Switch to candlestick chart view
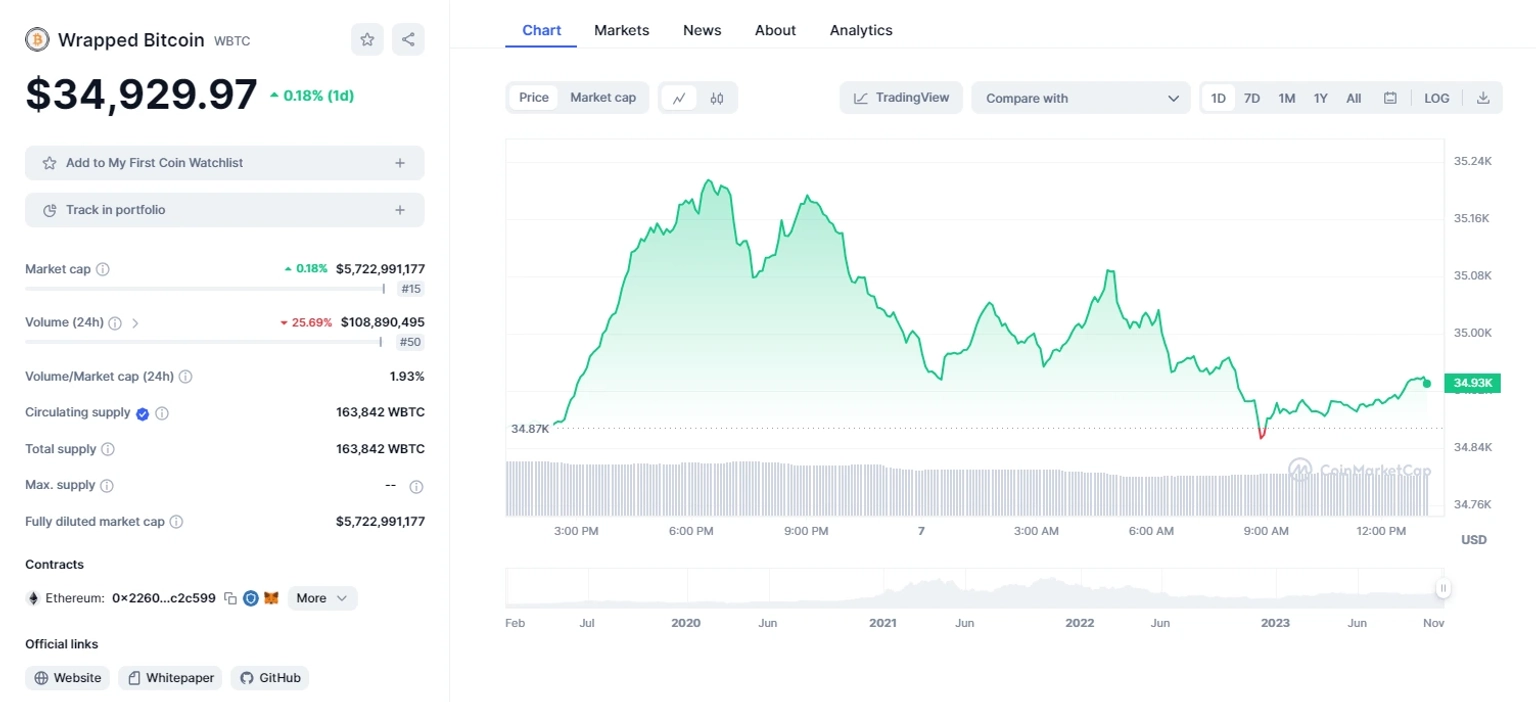Screen dimensions: 1536x702 [x=717, y=98]
